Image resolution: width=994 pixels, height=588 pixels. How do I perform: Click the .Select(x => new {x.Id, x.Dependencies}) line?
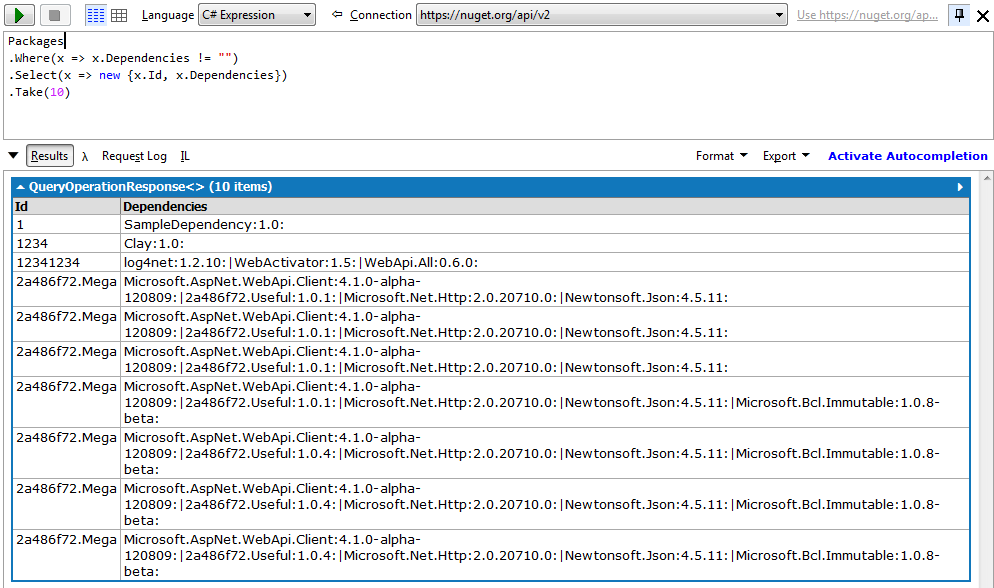tap(148, 75)
